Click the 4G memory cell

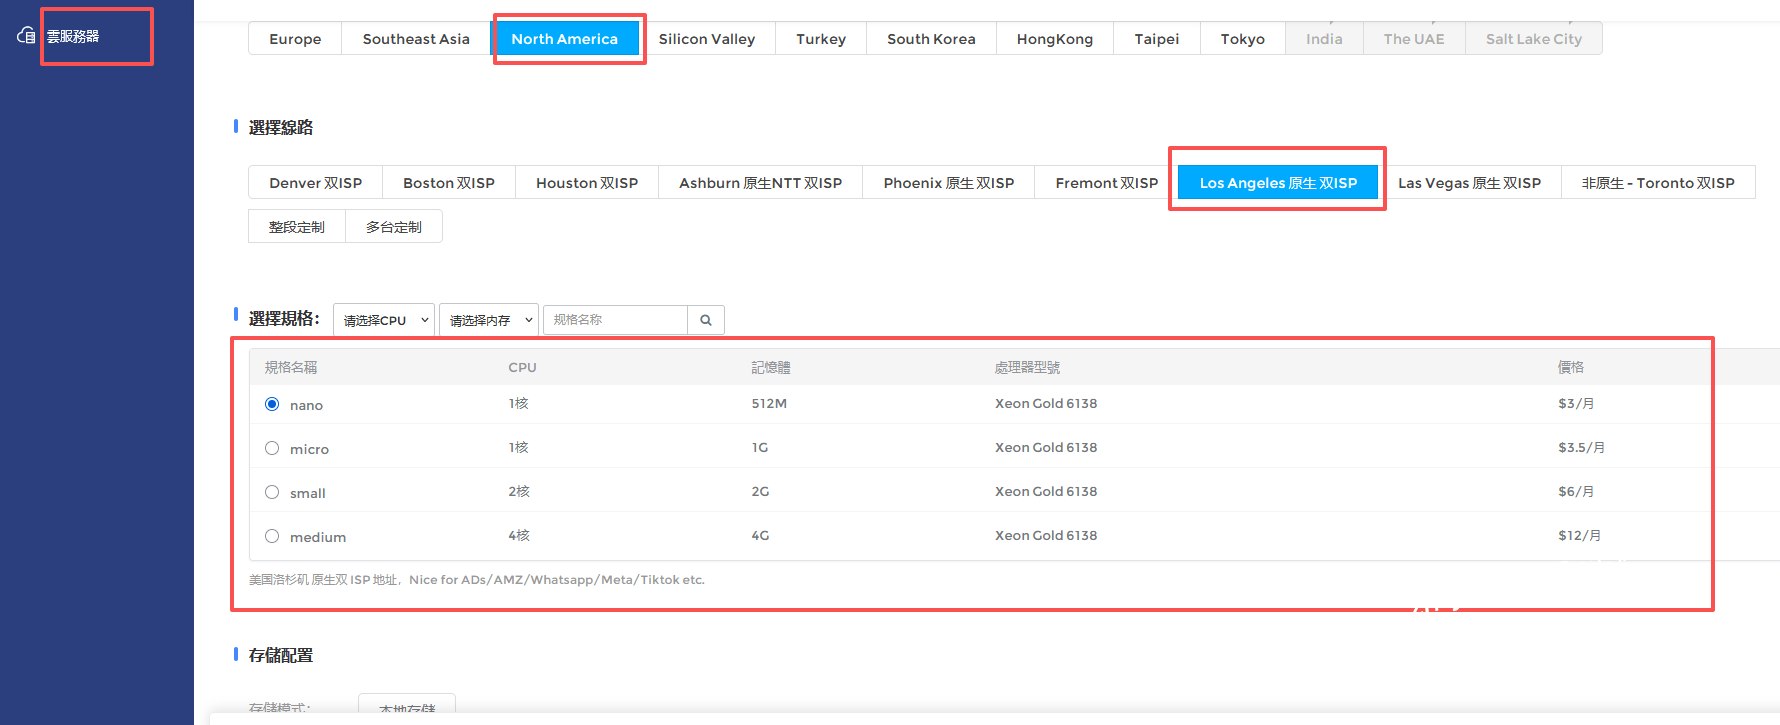(761, 536)
